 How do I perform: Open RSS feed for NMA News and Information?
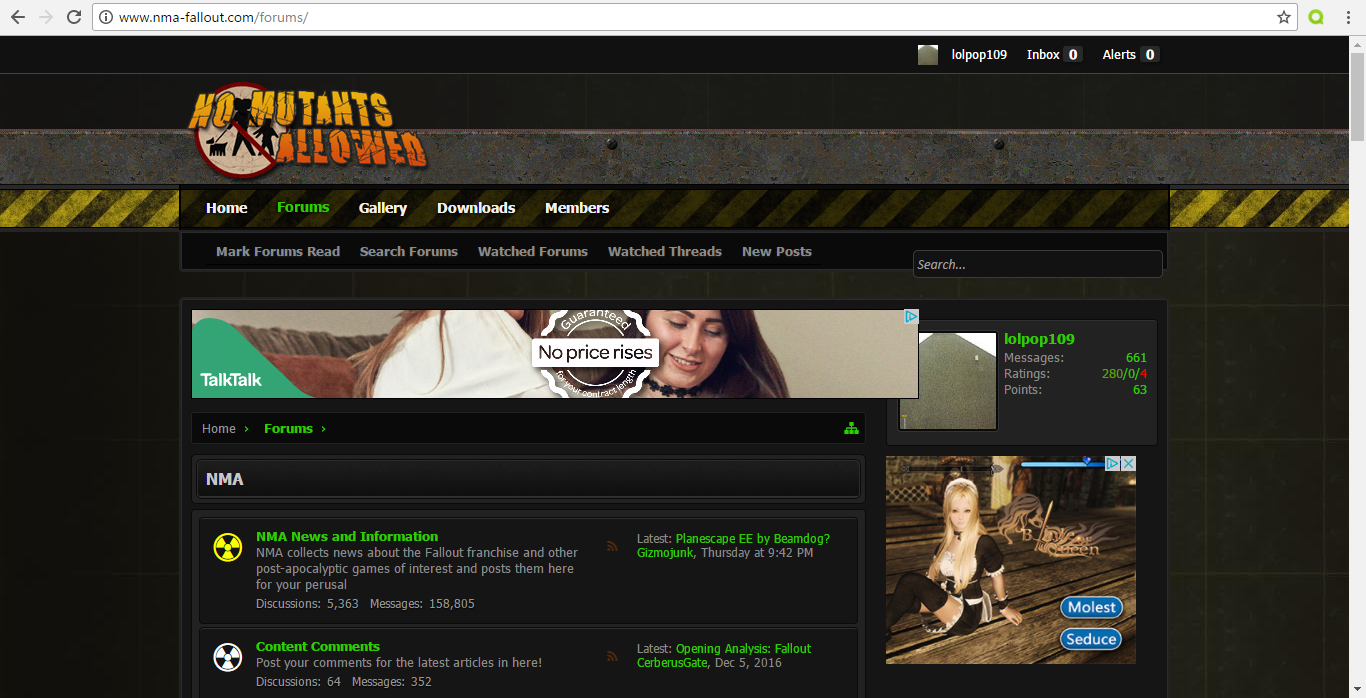(x=612, y=546)
